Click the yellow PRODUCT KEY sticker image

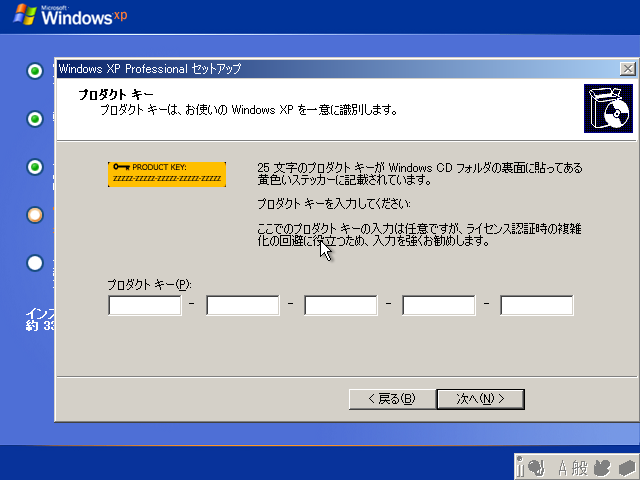click(x=167, y=174)
